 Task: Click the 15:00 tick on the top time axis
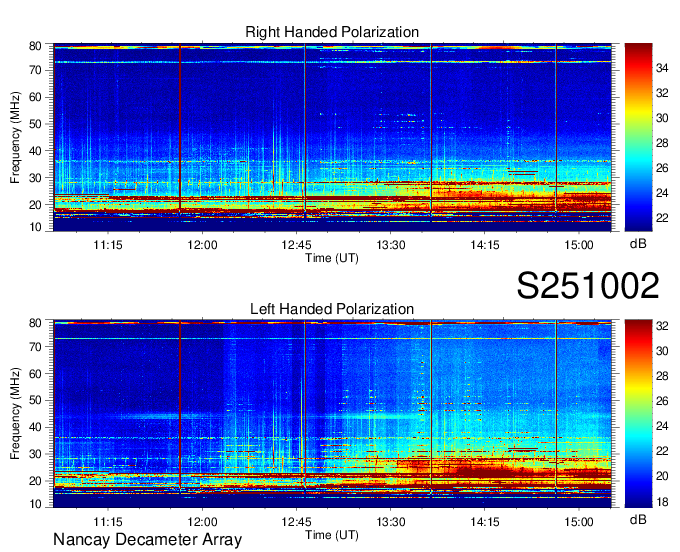click(578, 244)
